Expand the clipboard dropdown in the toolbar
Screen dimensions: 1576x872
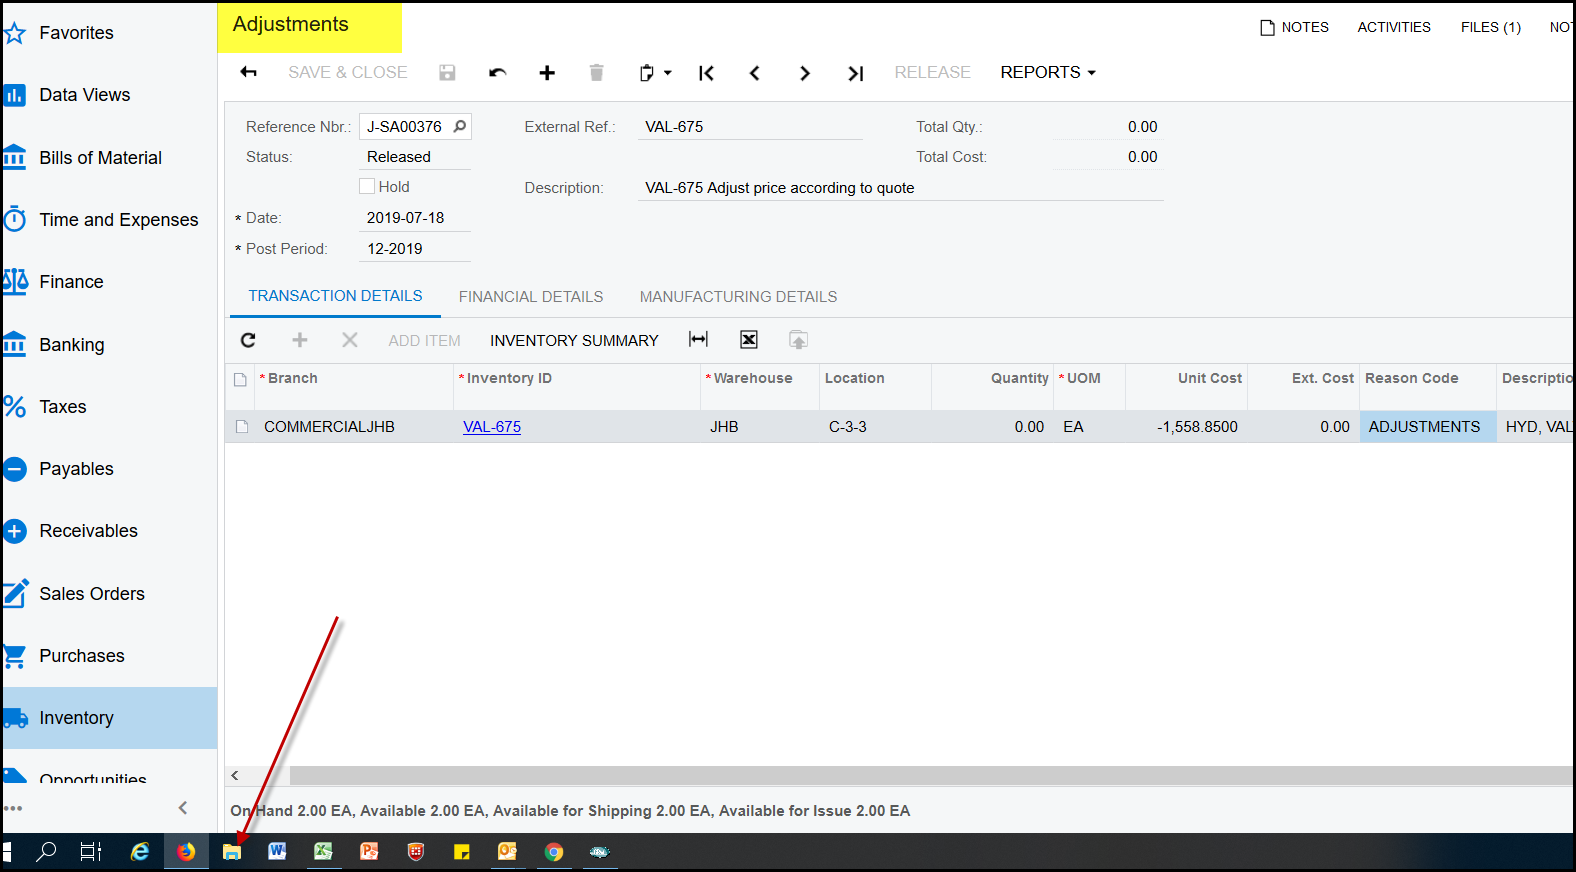(656, 73)
